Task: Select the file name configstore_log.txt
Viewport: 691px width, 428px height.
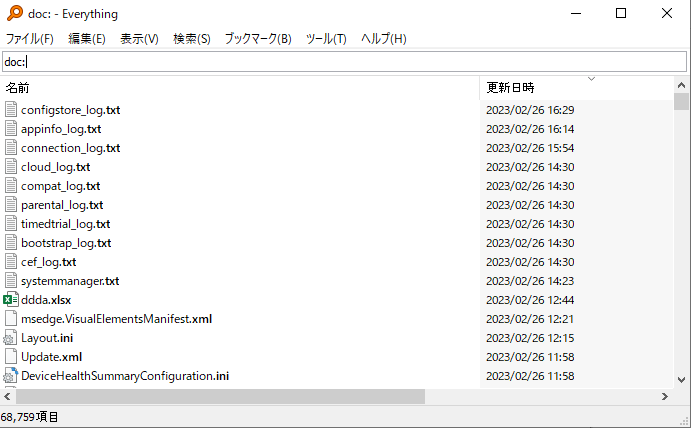Action: (x=71, y=110)
